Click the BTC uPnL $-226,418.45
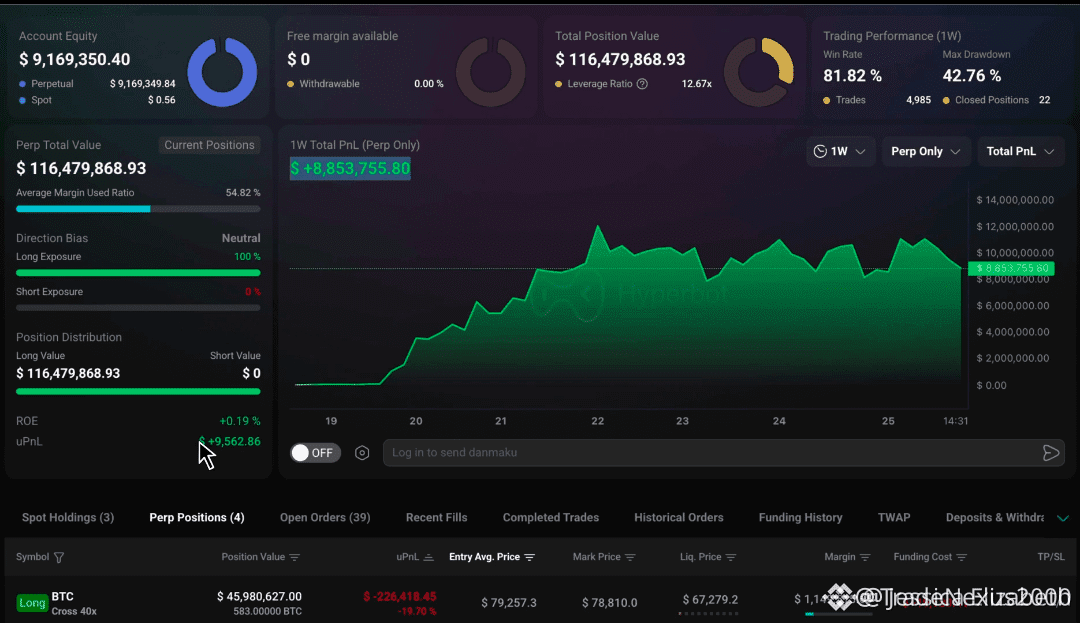 point(400,596)
